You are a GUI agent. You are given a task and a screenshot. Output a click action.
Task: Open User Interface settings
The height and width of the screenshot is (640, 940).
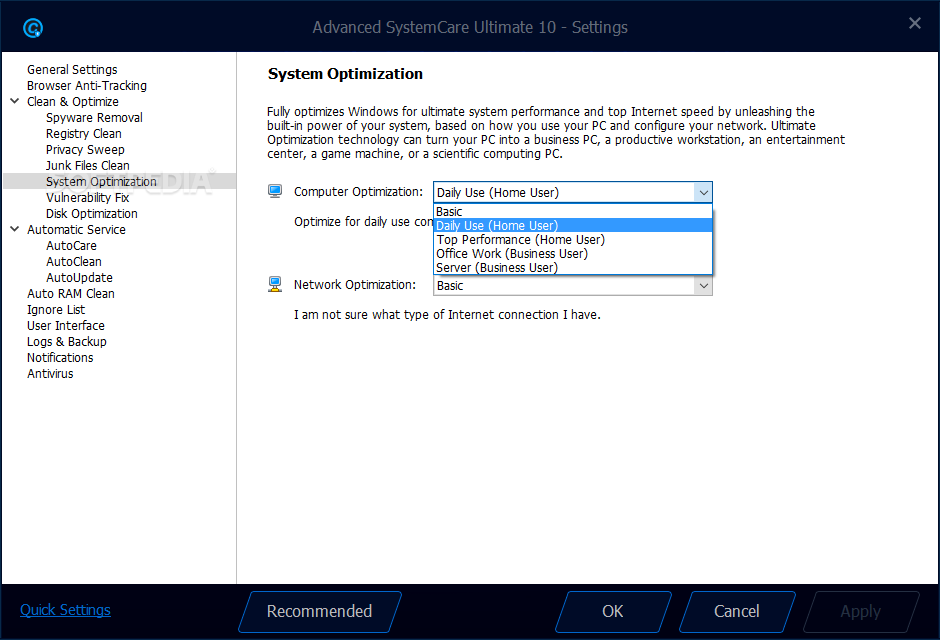click(66, 325)
